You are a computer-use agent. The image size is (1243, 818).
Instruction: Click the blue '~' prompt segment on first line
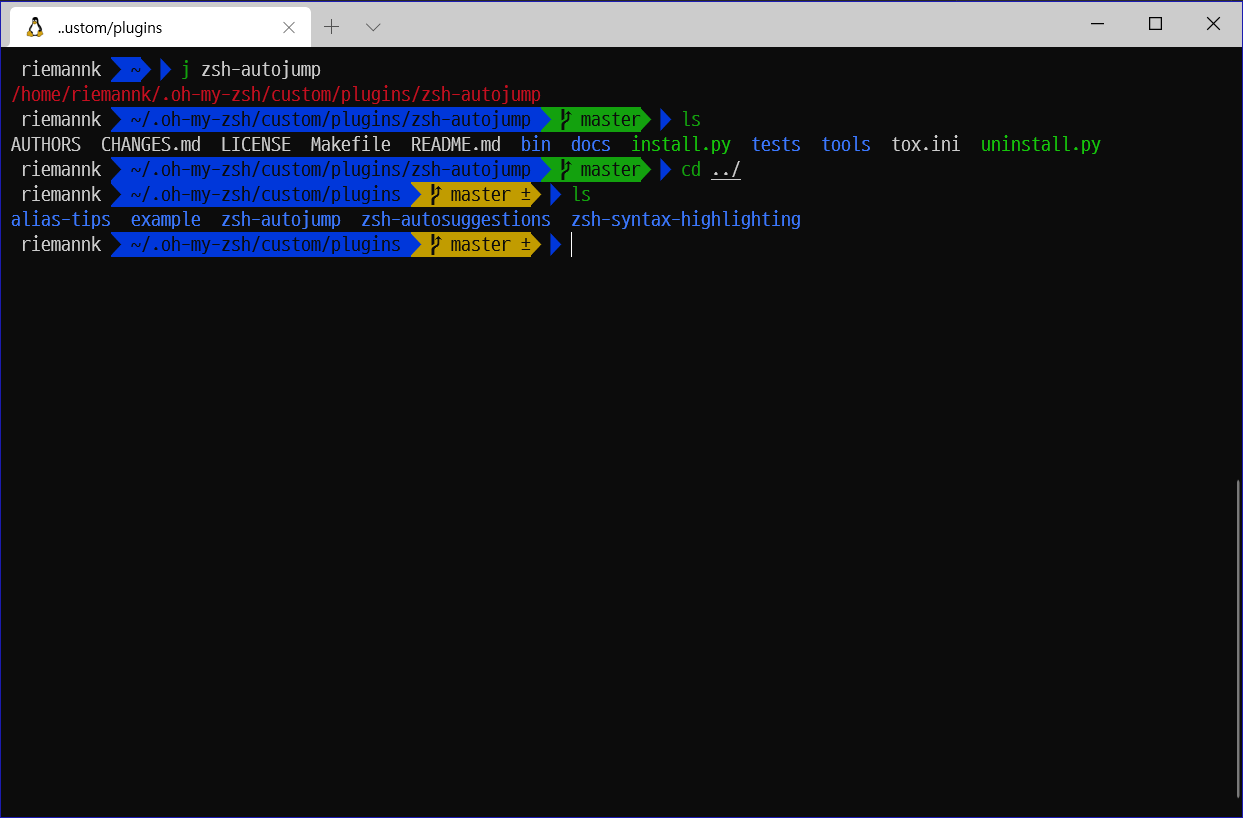[x=131, y=69]
